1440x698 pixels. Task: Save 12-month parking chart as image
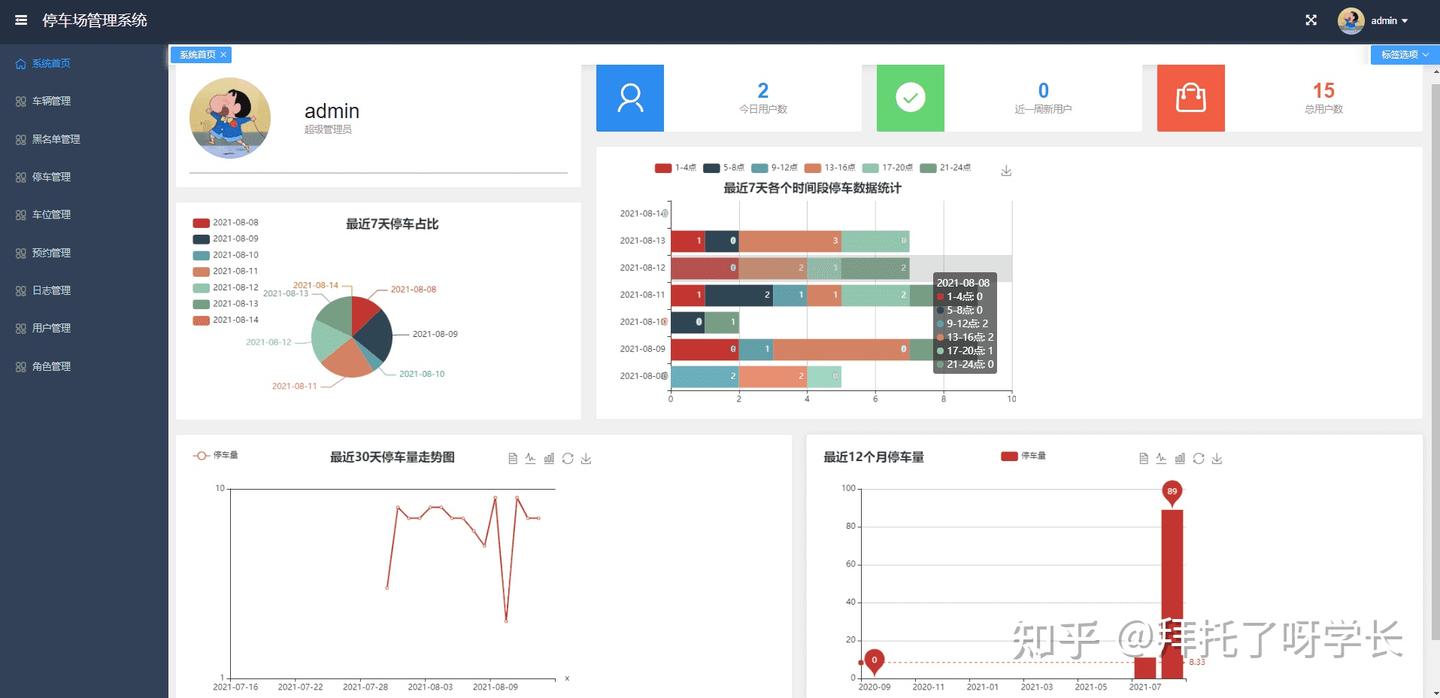point(1217,459)
